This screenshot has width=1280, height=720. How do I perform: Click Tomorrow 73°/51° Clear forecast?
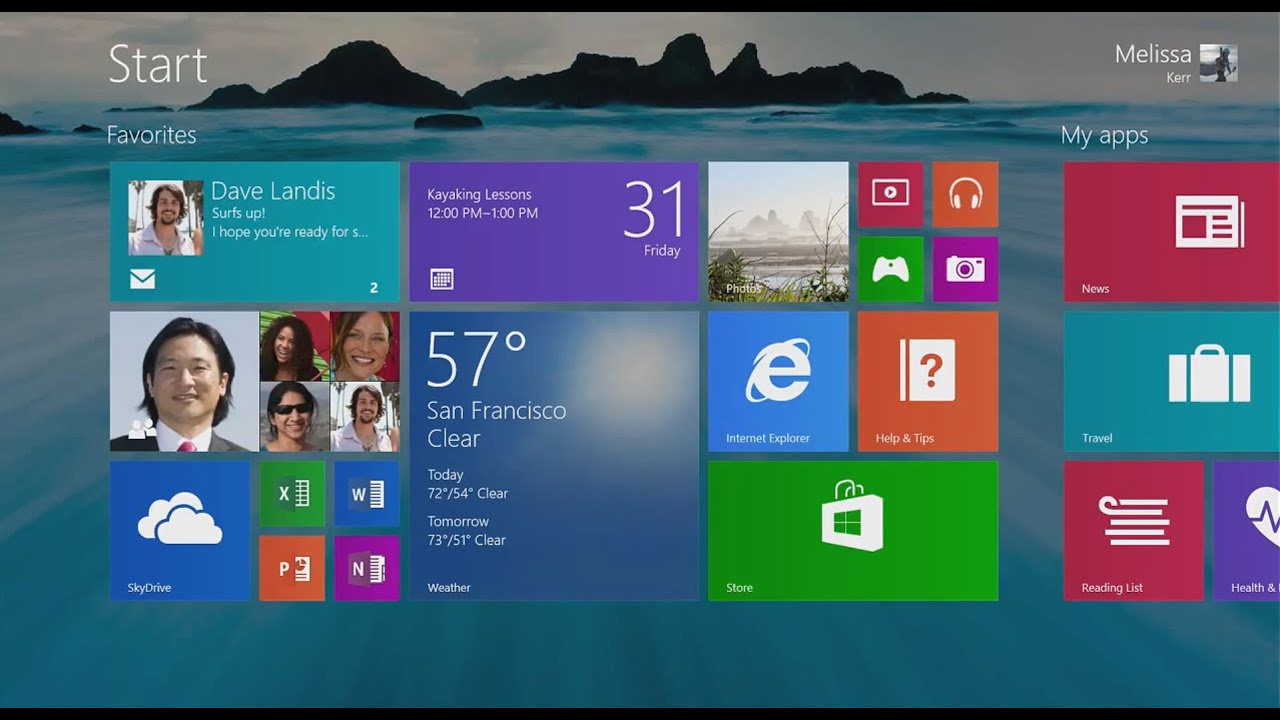467,531
